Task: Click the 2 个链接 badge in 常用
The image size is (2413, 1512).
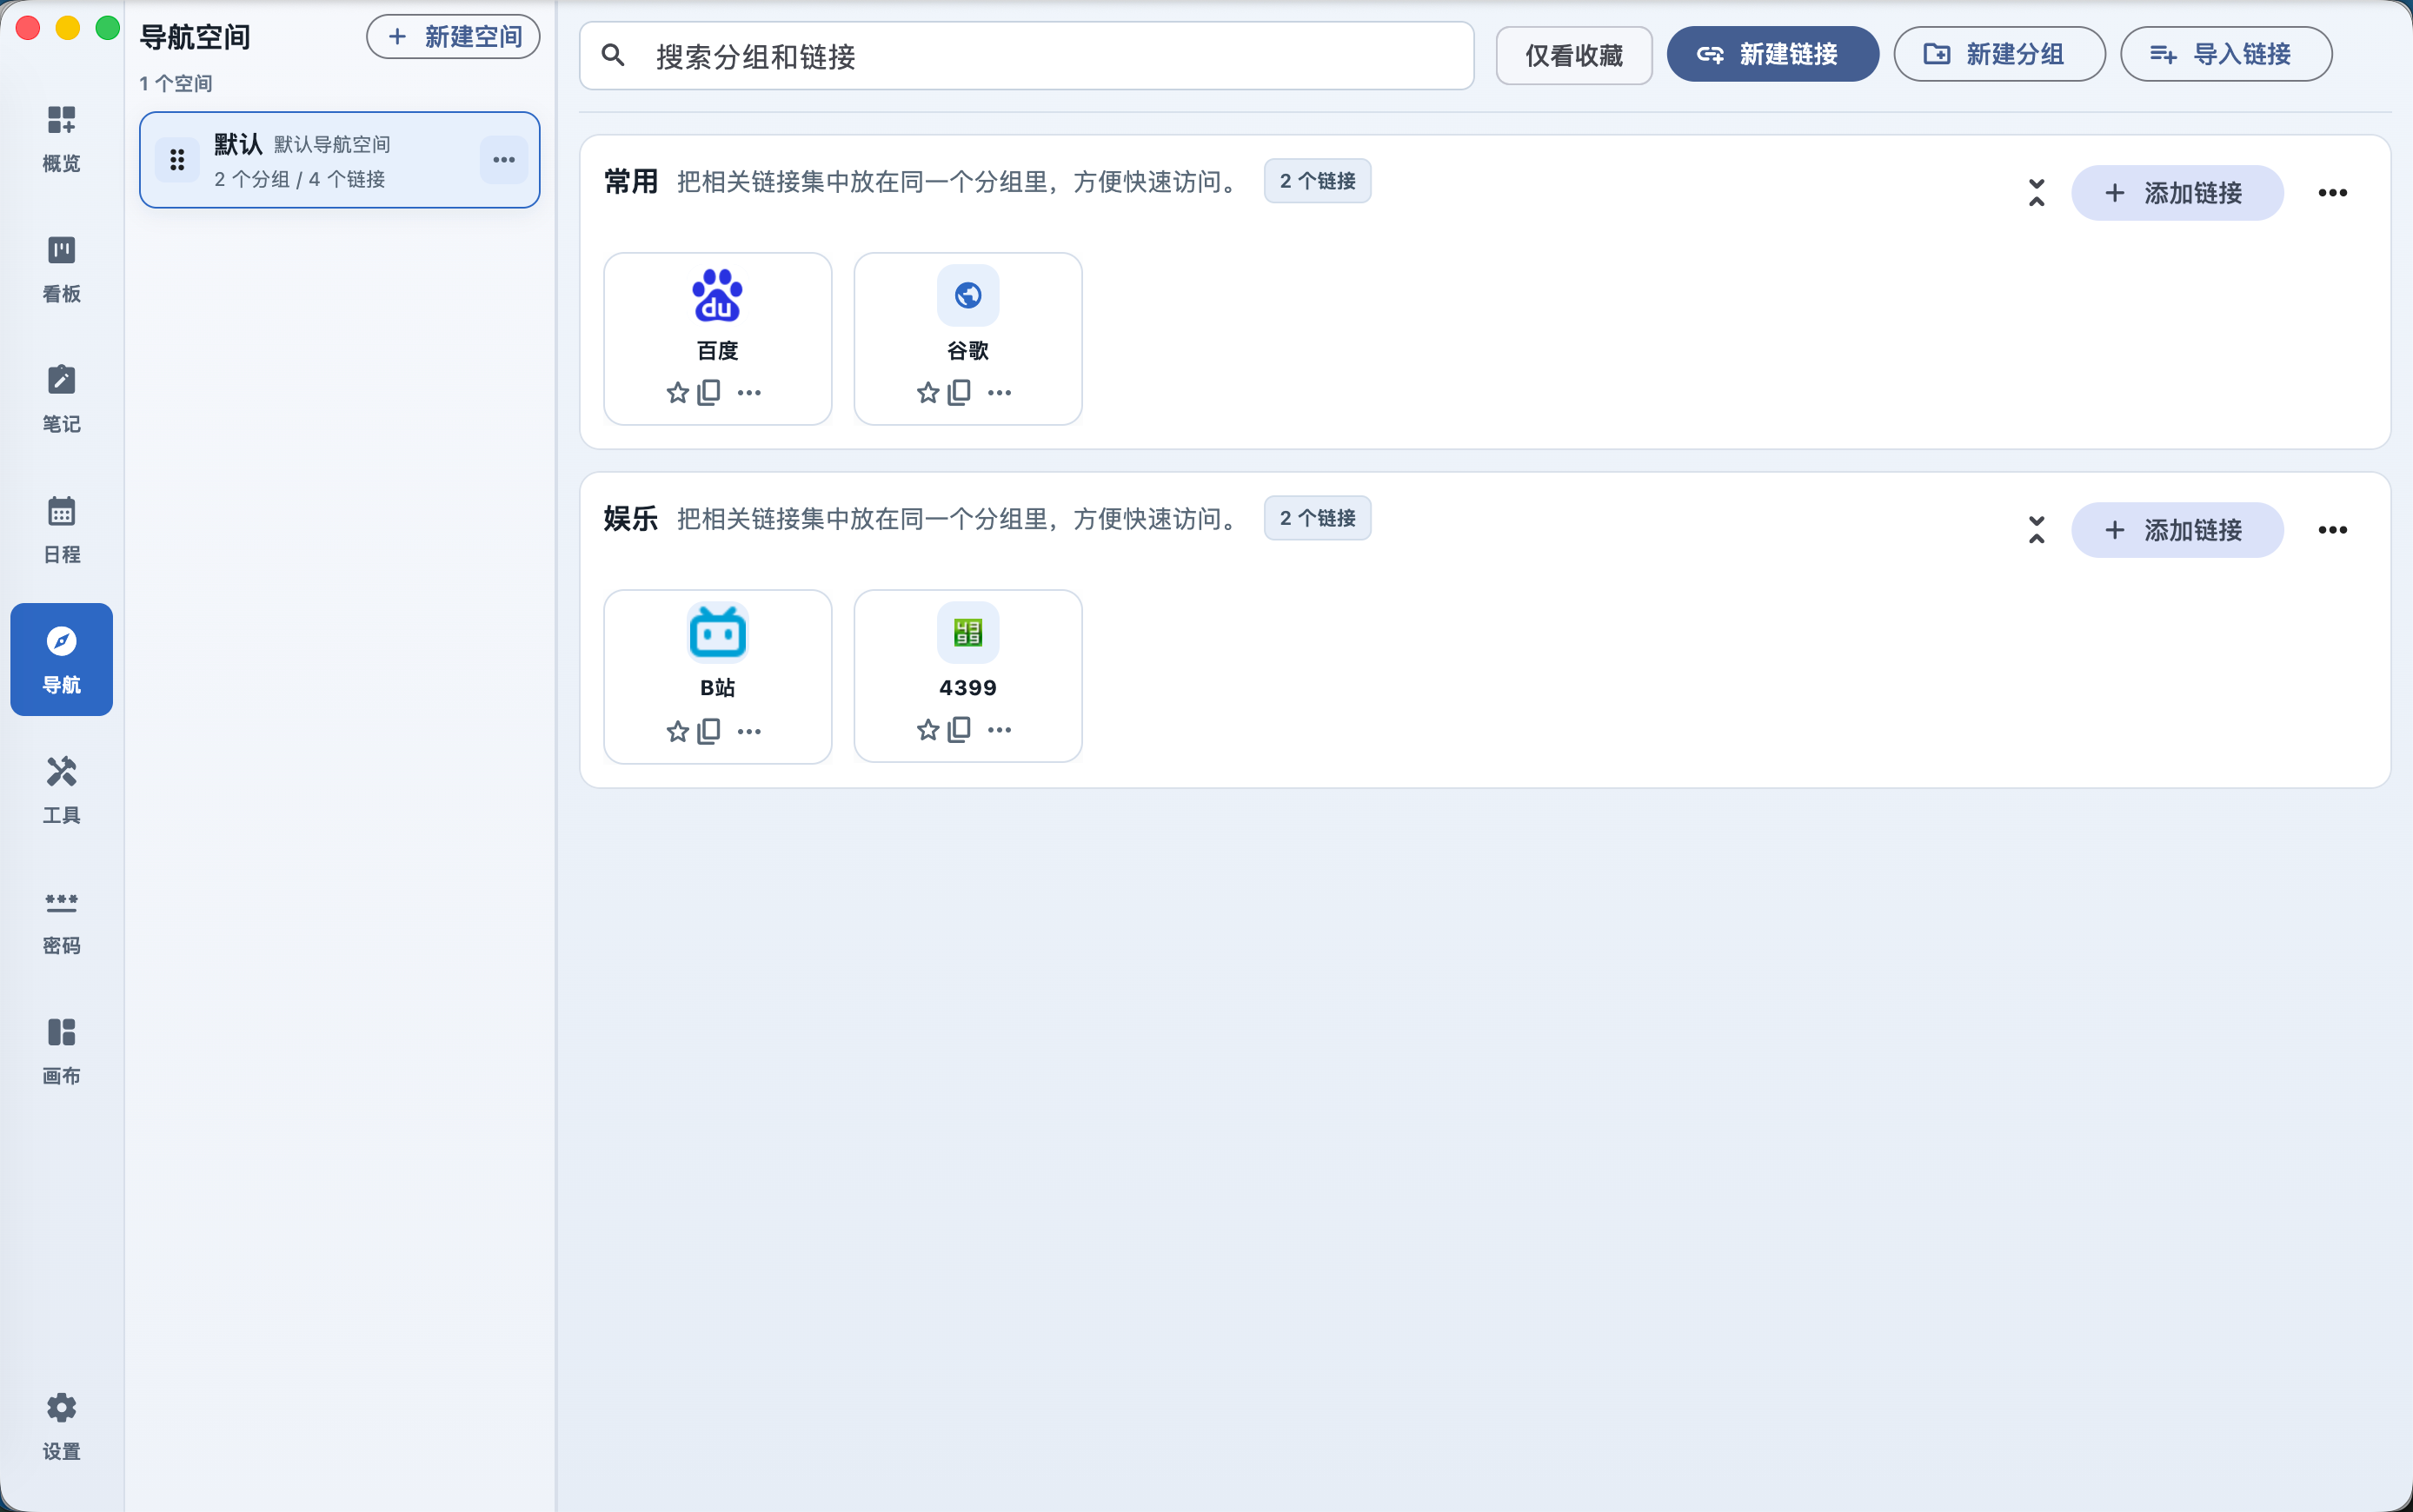Action: (1317, 181)
